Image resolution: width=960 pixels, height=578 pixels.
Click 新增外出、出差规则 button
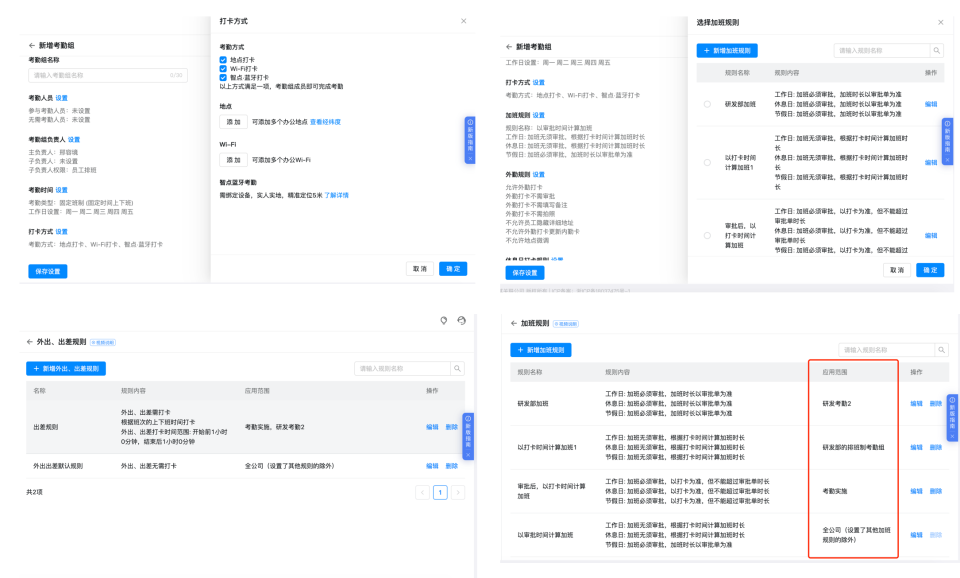pyautogui.click(x=66, y=369)
